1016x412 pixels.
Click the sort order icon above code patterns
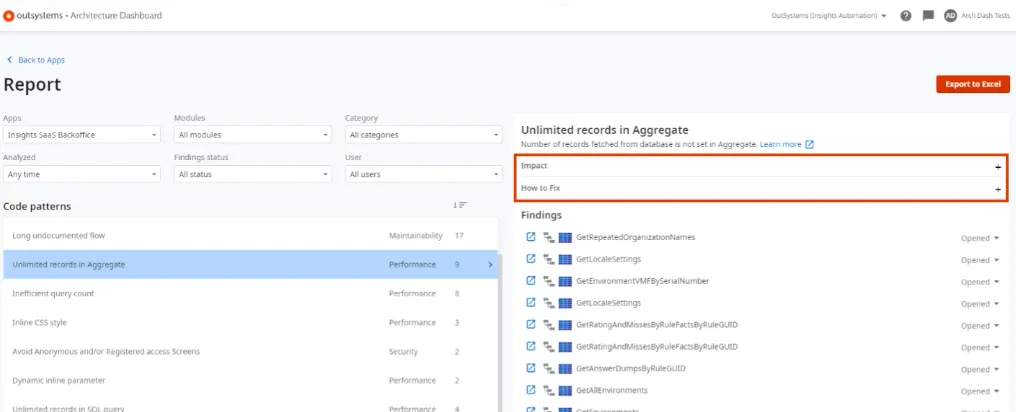point(460,205)
